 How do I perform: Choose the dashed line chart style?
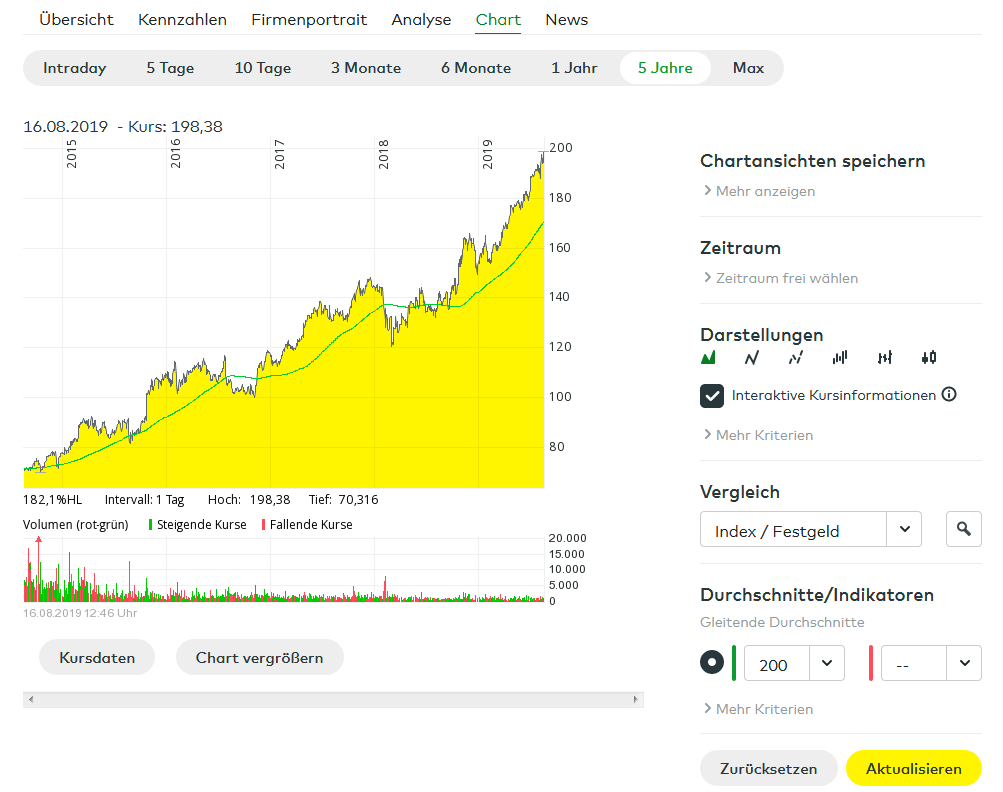796,358
